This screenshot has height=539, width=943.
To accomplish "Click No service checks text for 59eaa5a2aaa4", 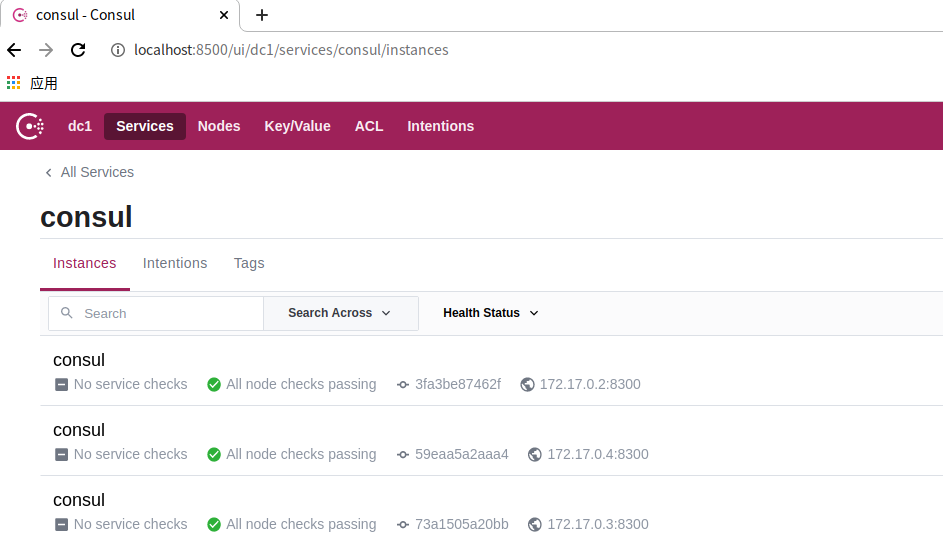I will coord(131,455).
